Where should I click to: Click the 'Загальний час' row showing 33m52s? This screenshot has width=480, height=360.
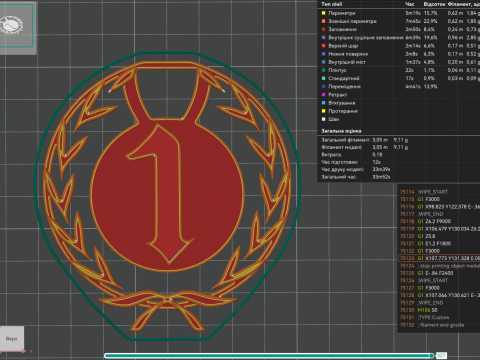pos(356,177)
